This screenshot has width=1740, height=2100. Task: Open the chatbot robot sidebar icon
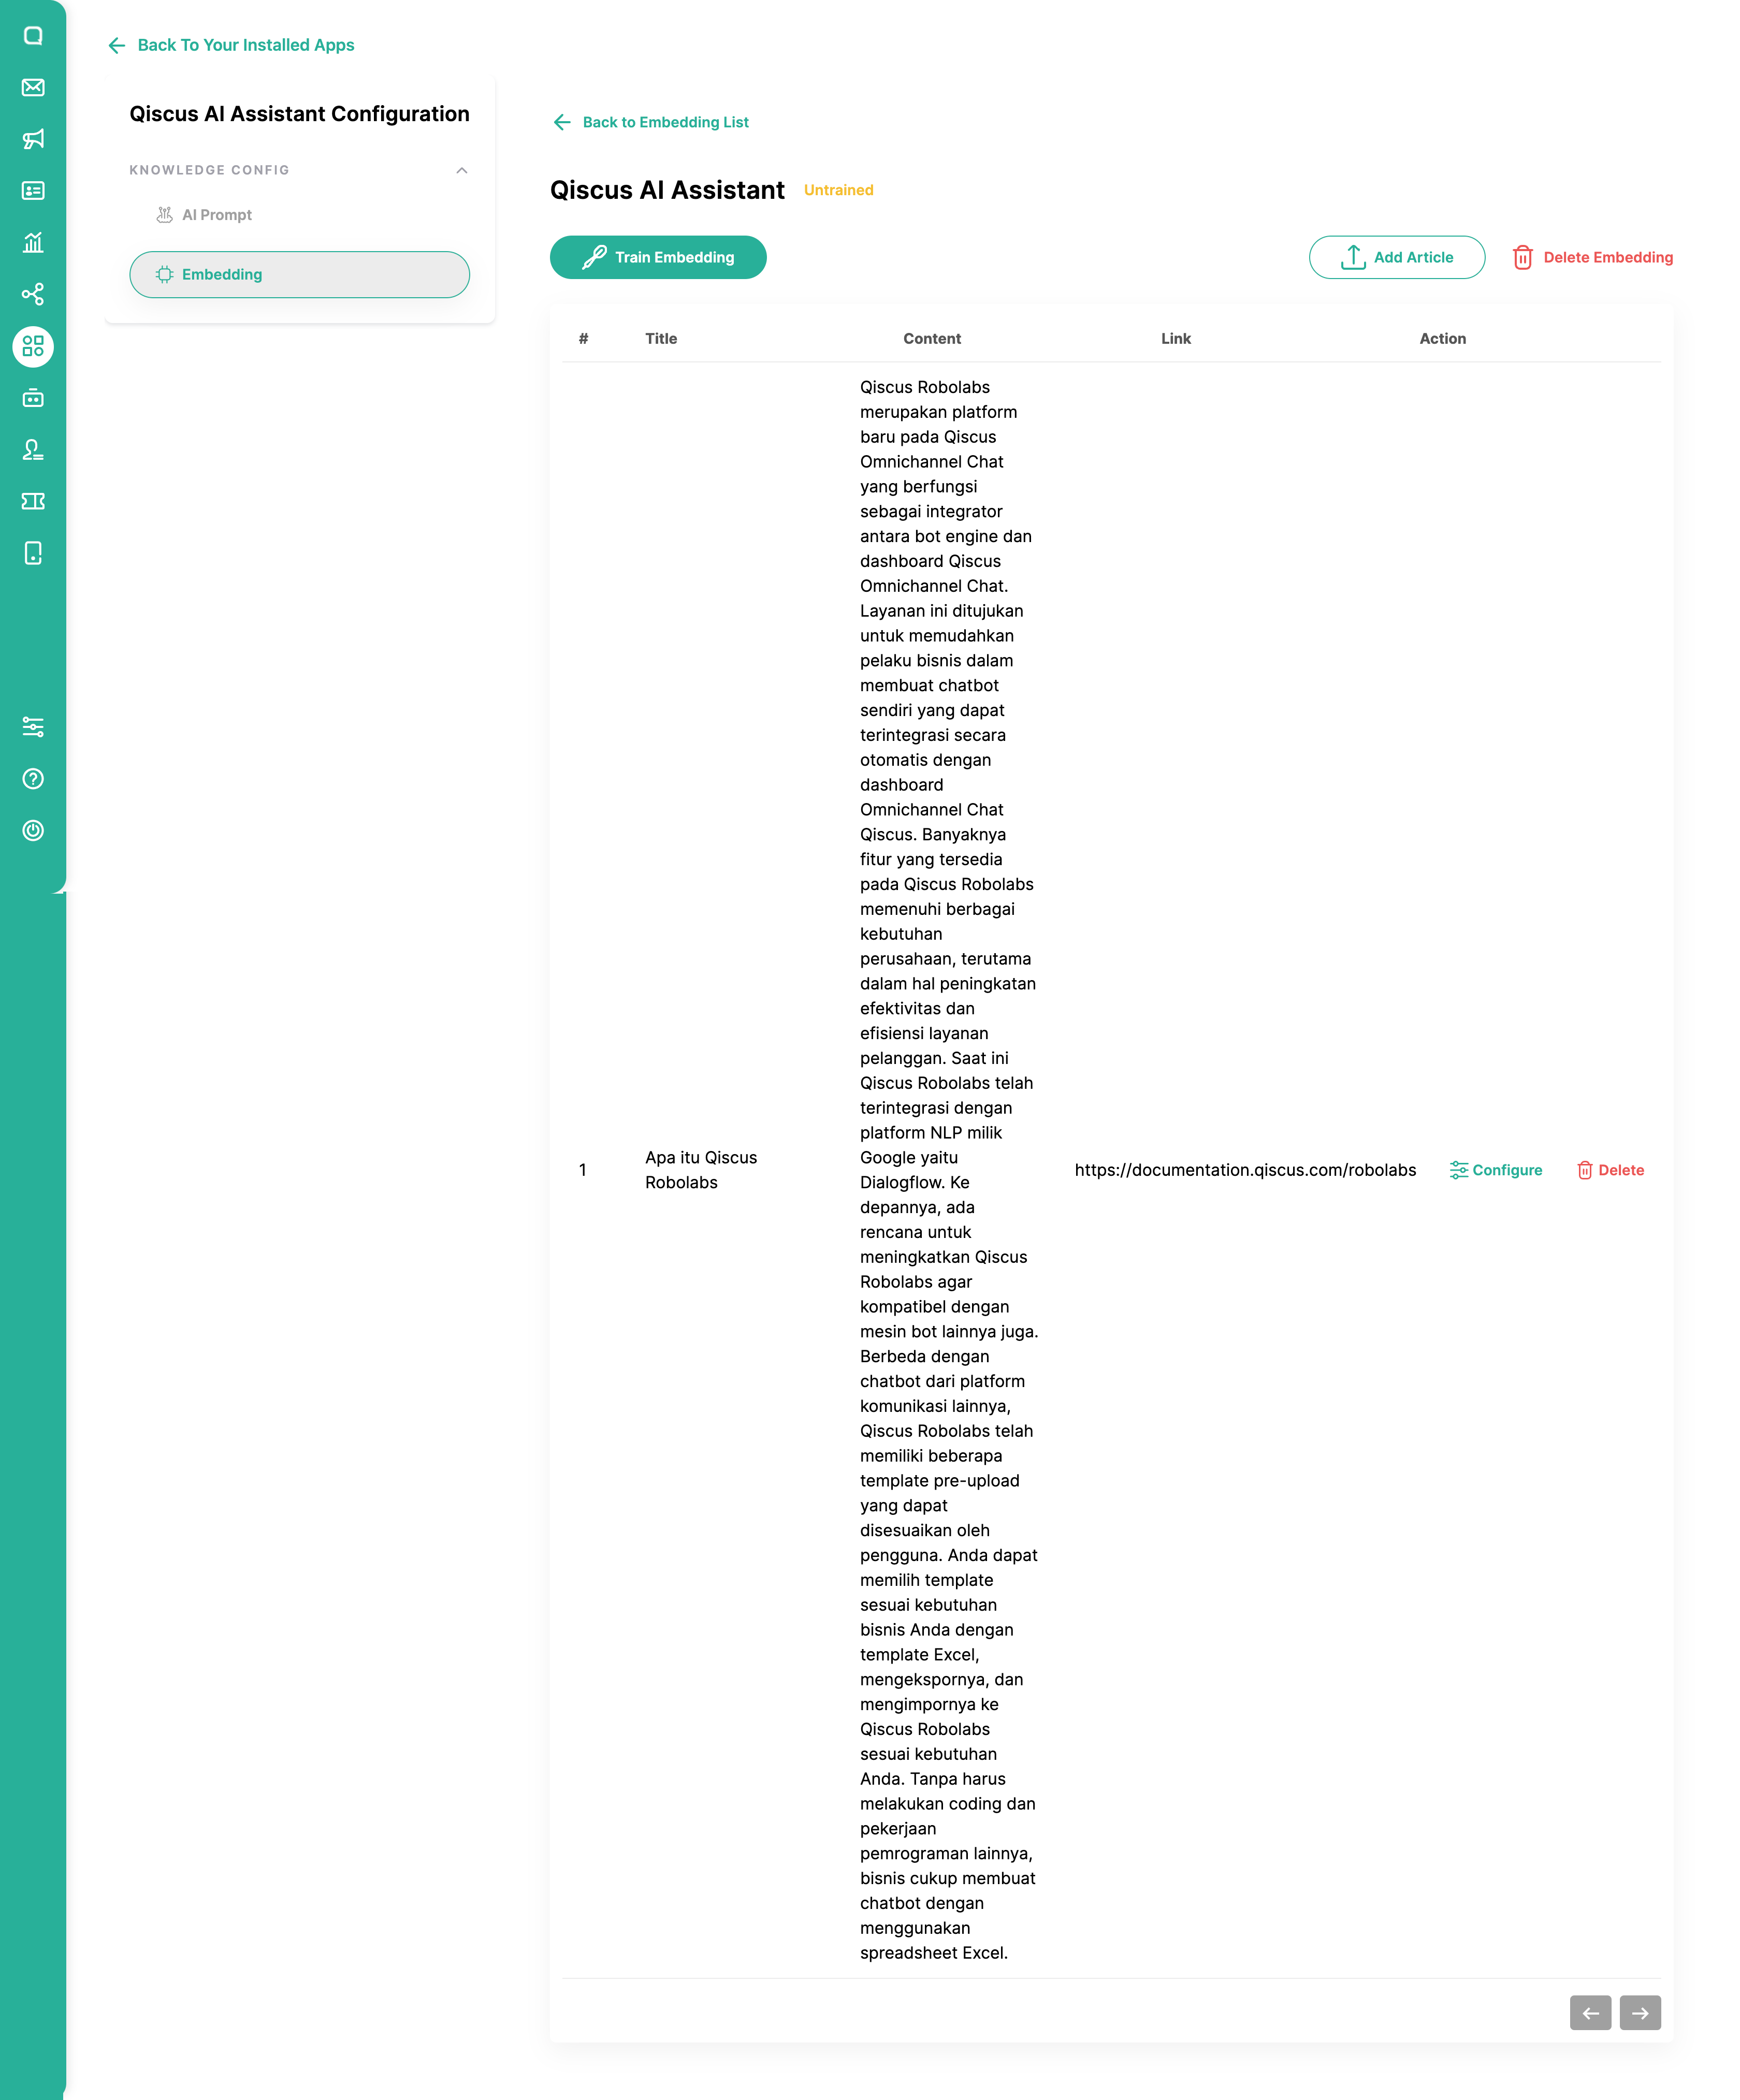[33, 398]
